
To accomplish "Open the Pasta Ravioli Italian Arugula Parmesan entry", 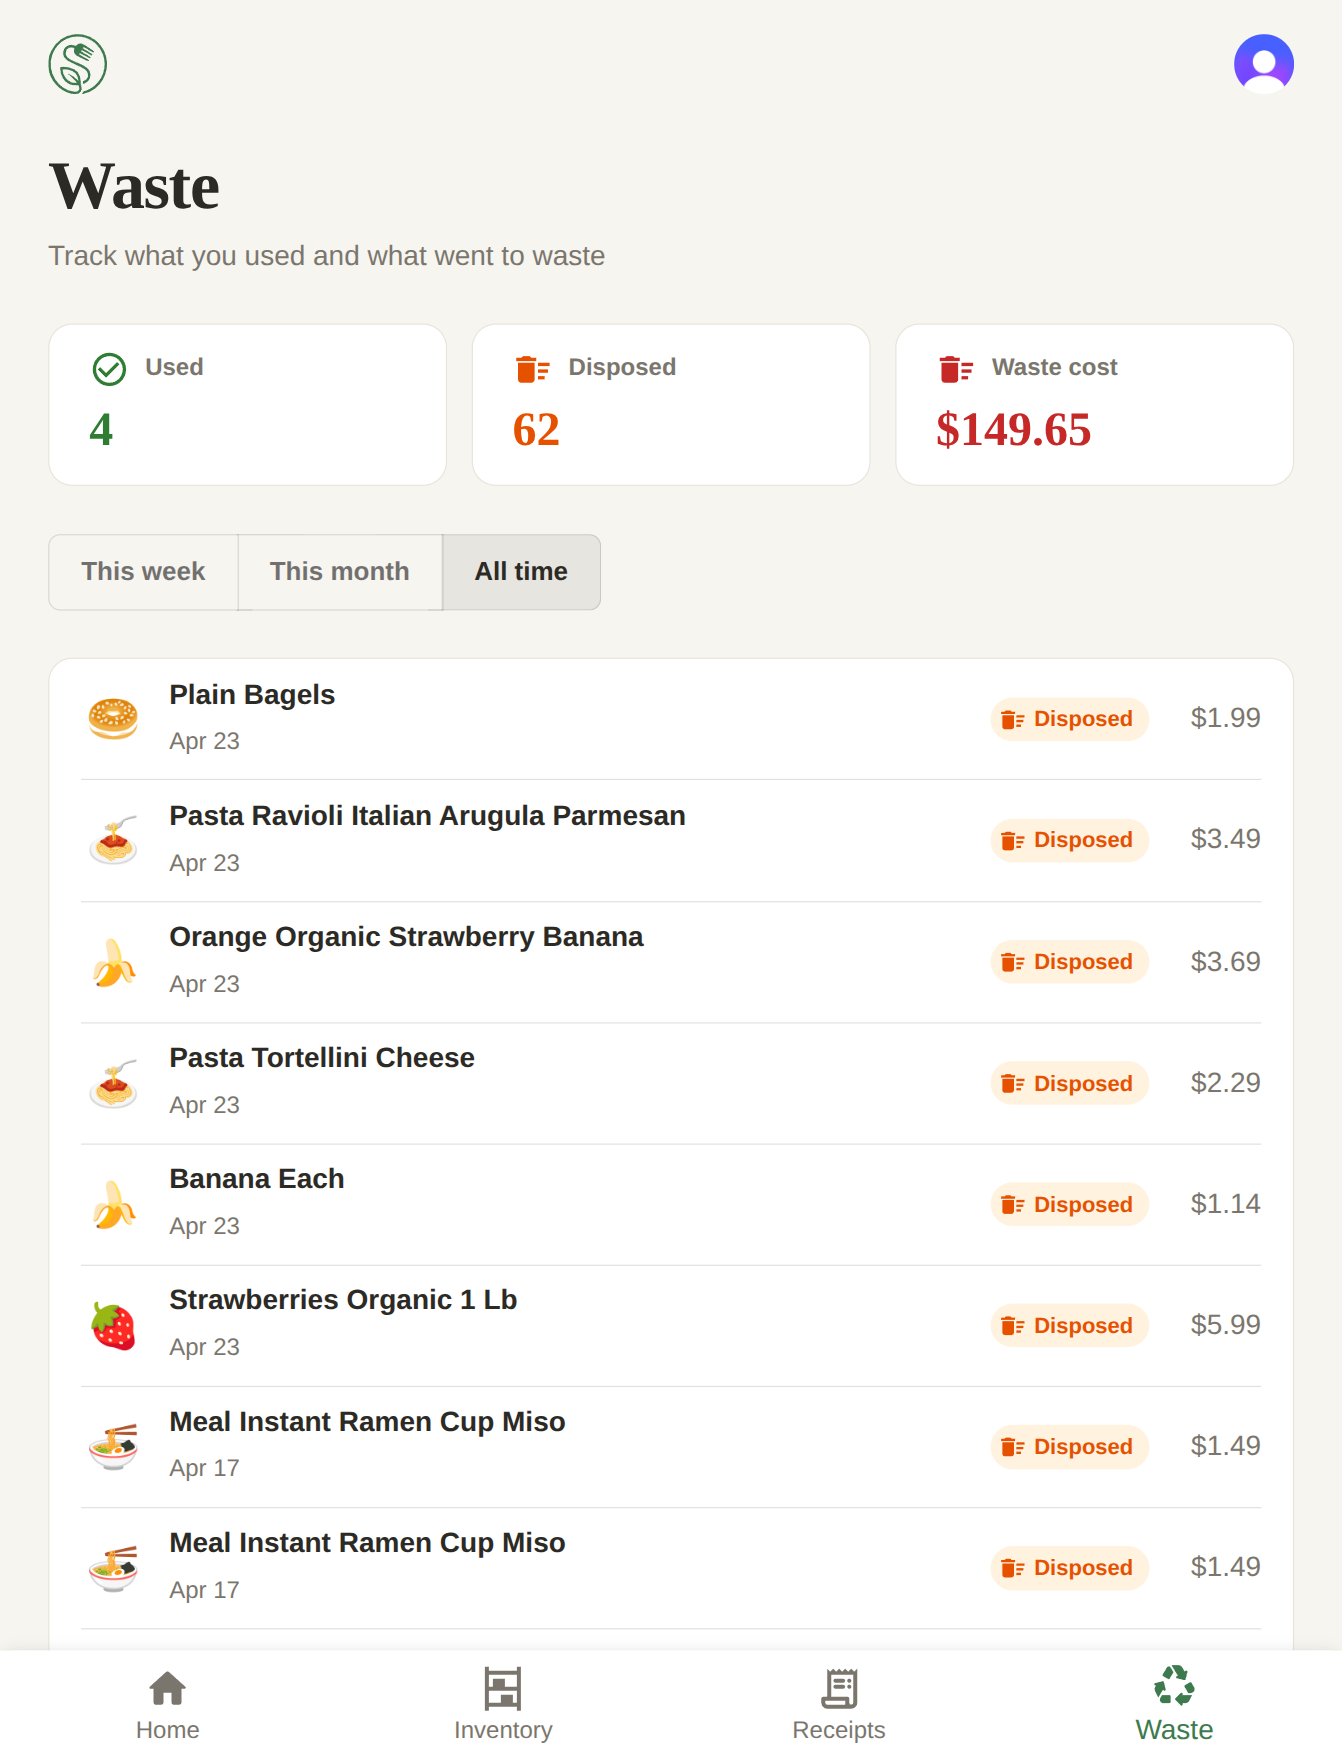I will 671,840.
